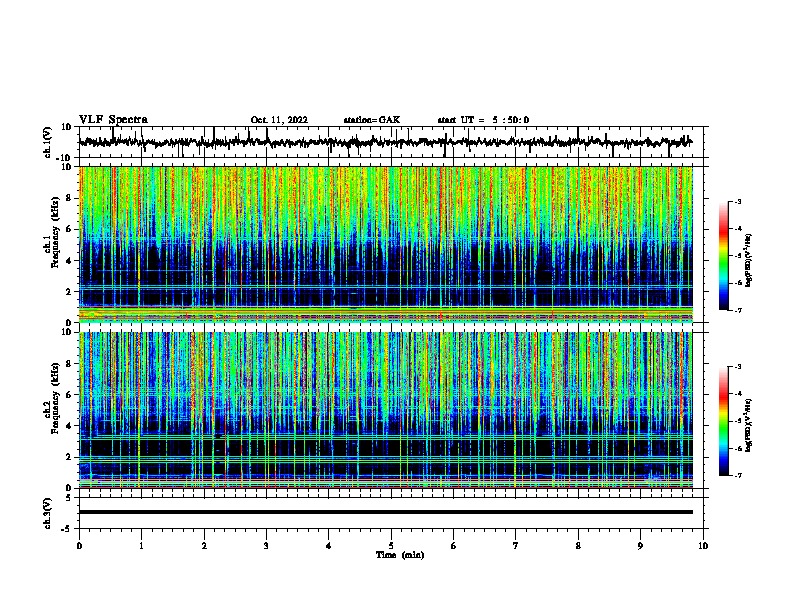Click the "5" tick on ch.3(V) axis
Screen dimensions: 792x612
tap(69, 498)
